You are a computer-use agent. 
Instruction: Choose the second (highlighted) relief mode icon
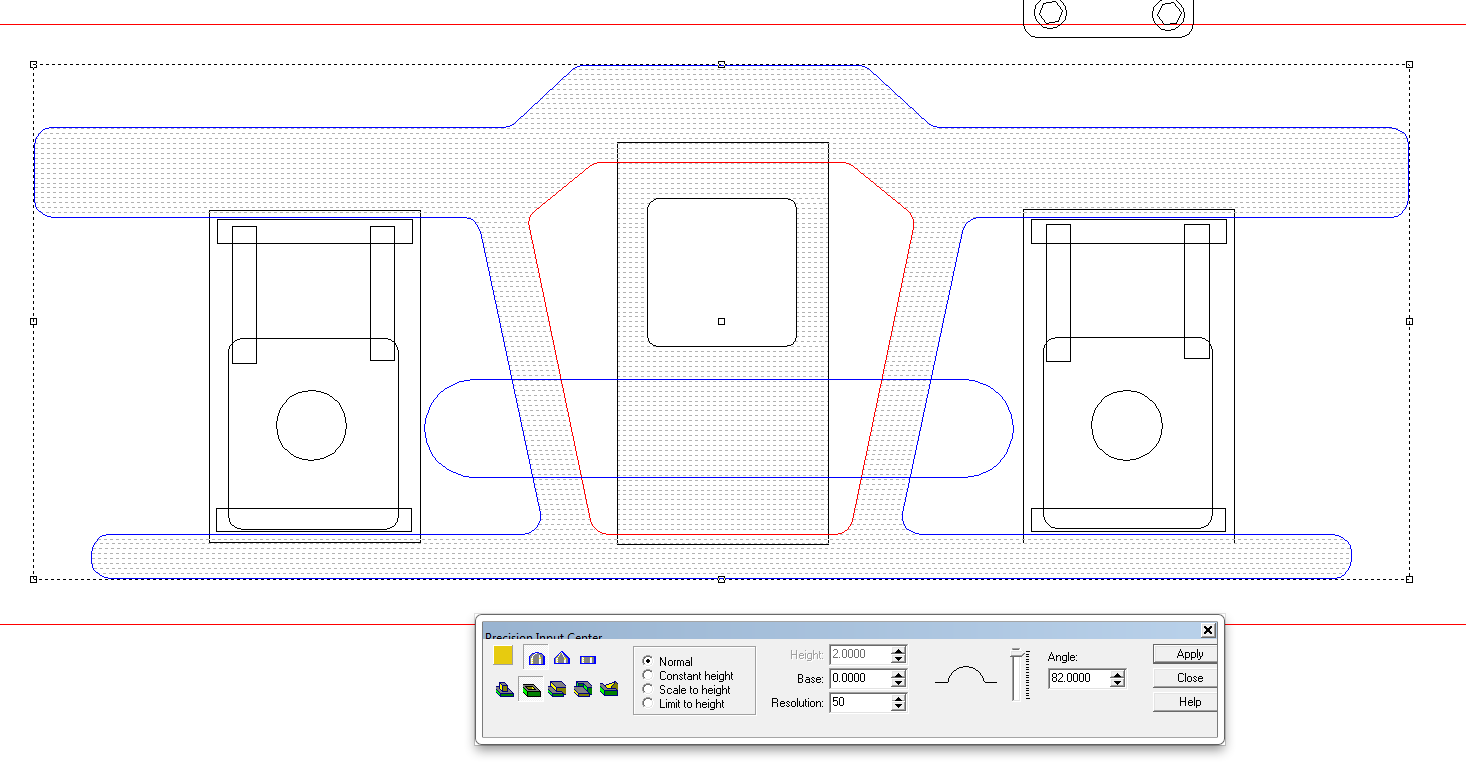(x=532, y=689)
